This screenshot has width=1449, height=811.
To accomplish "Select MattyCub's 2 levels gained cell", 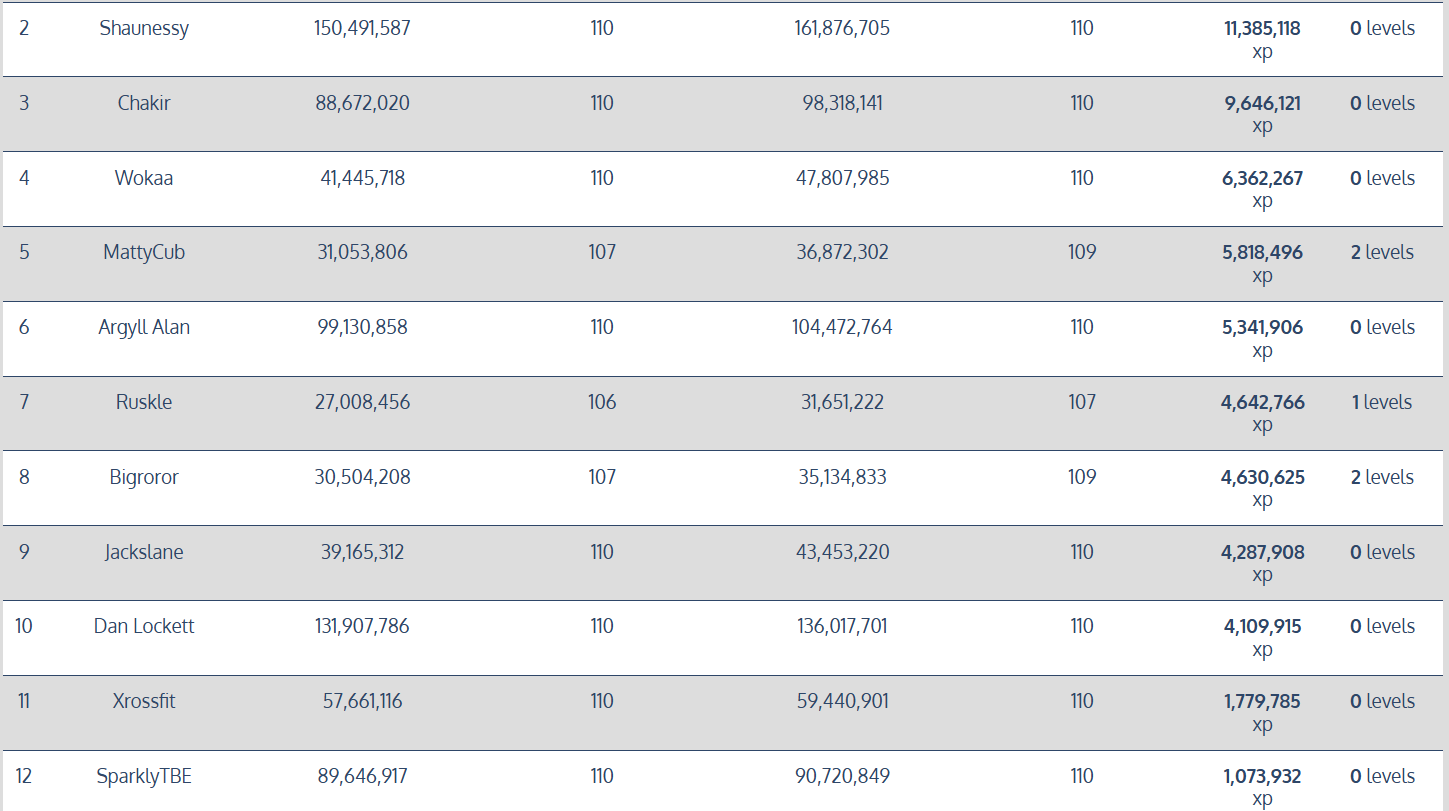I will click(x=1382, y=253).
